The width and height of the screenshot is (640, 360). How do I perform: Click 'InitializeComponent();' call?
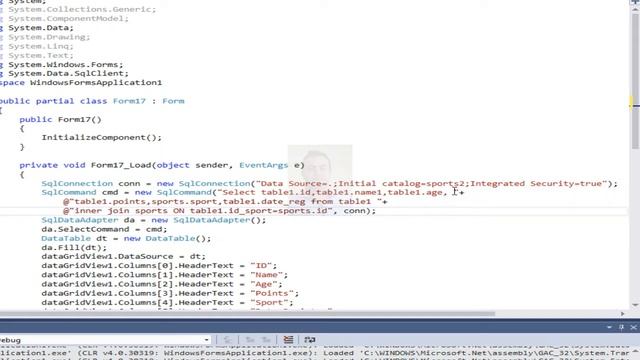(x=102, y=138)
